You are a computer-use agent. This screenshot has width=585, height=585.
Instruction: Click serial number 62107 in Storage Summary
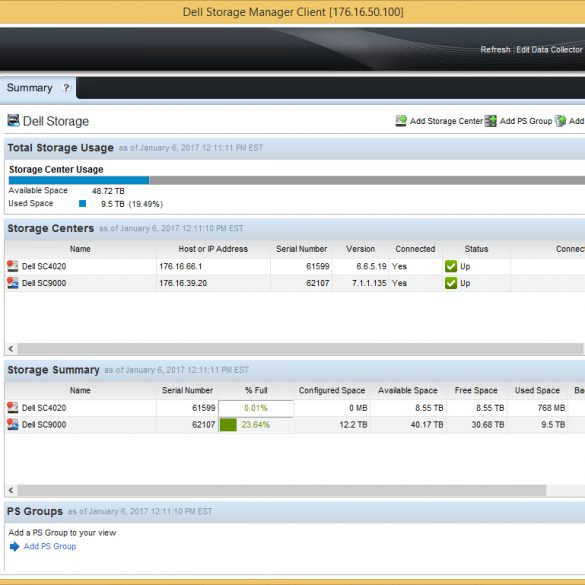203,425
